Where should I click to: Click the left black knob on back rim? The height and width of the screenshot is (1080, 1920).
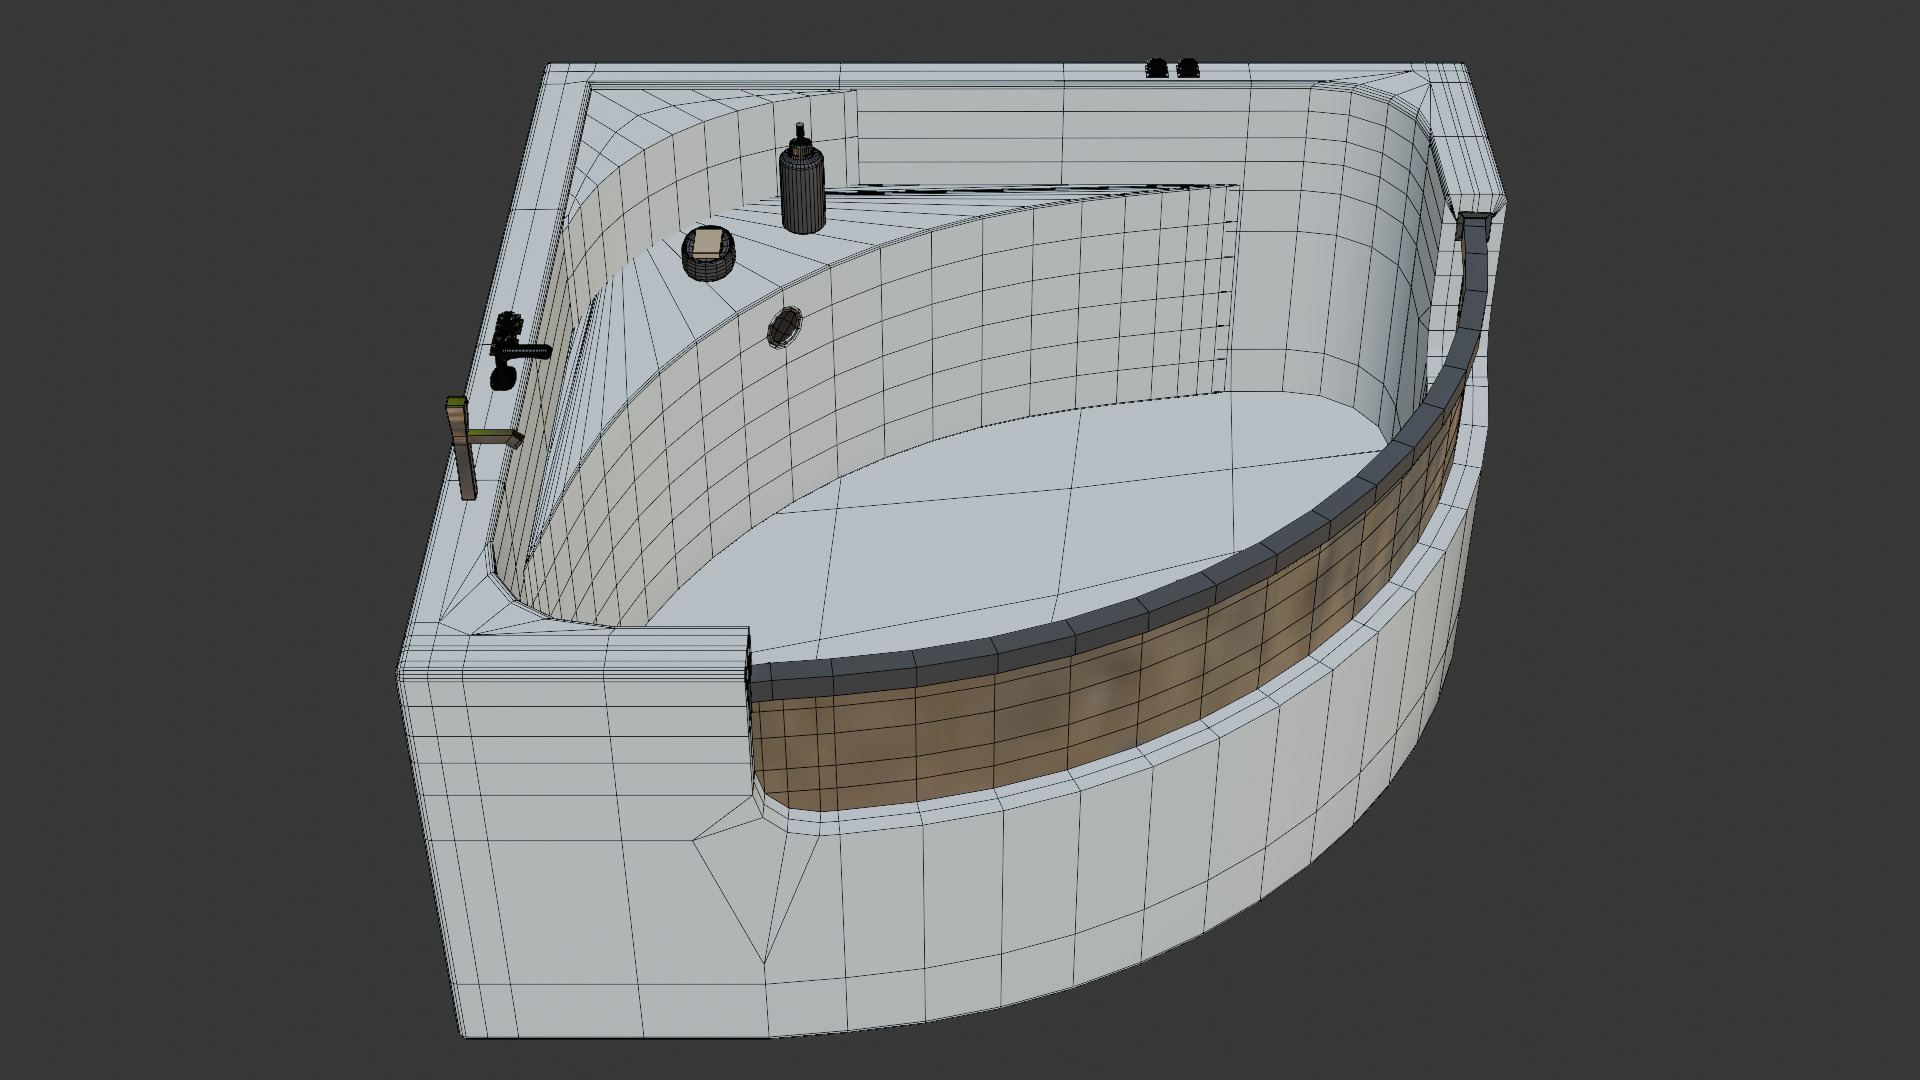1158,68
